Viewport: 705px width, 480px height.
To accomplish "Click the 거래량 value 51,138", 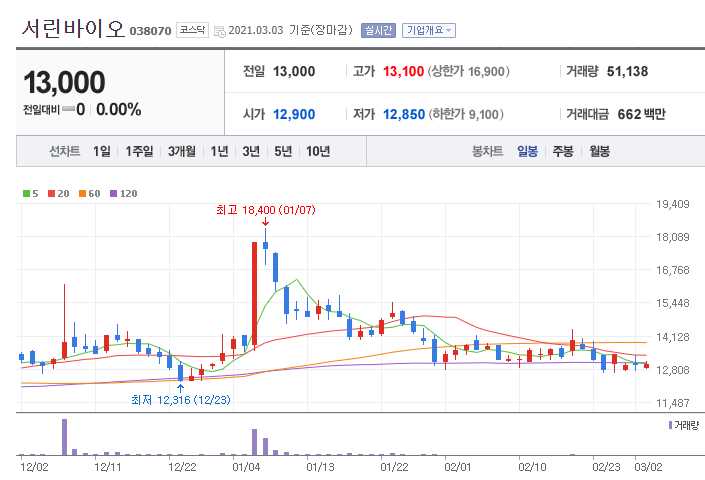I will tap(627, 71).
